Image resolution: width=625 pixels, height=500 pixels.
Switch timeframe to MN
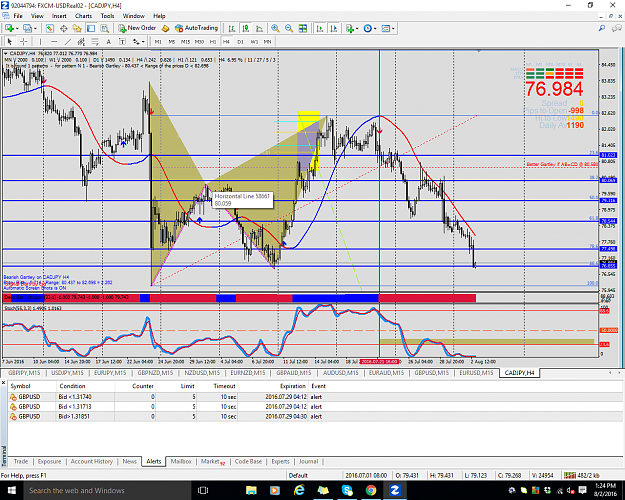267,41
